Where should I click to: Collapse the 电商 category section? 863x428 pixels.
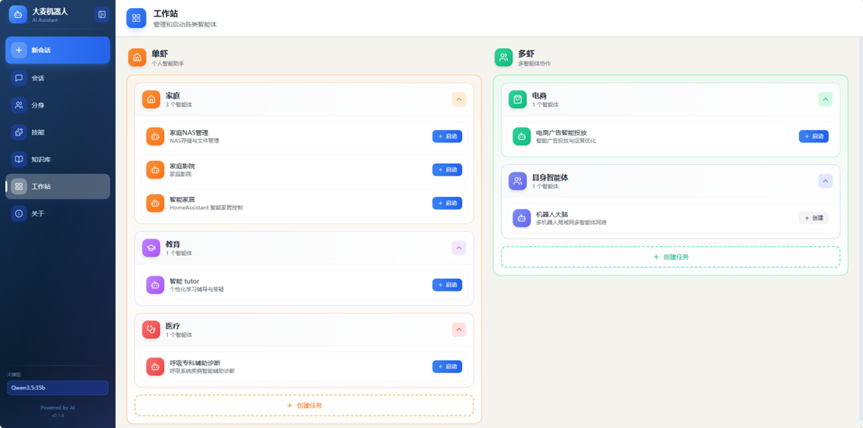point(825,99)
